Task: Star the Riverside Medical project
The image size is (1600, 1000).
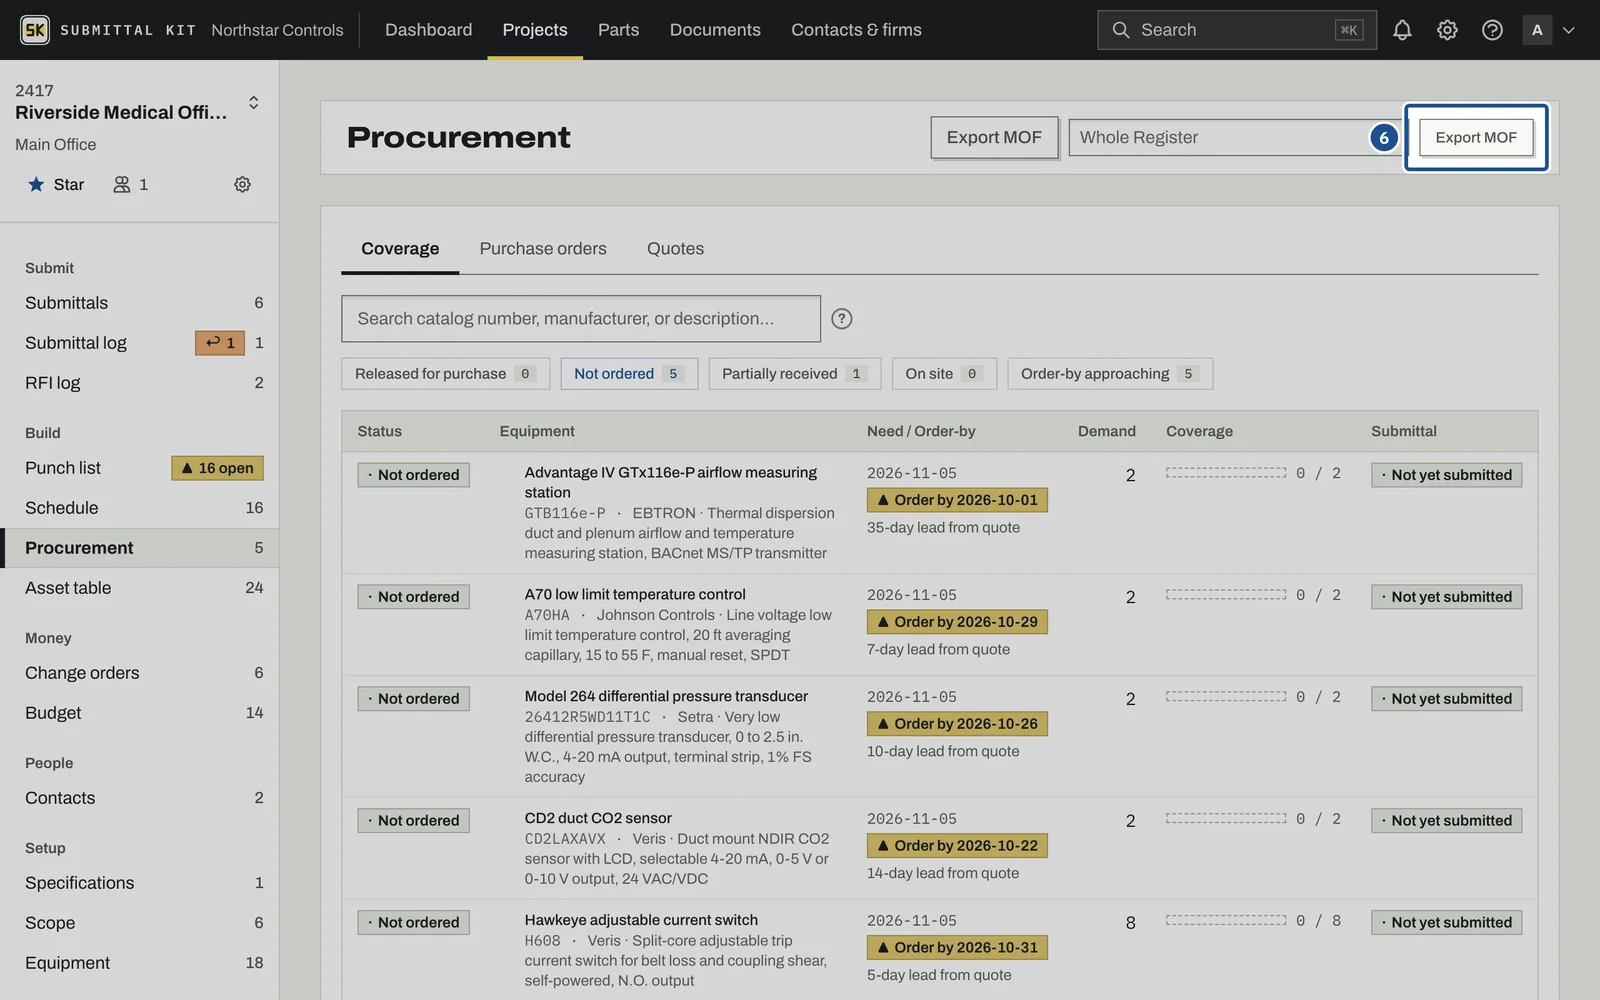Action: click(x=56, y=184)
